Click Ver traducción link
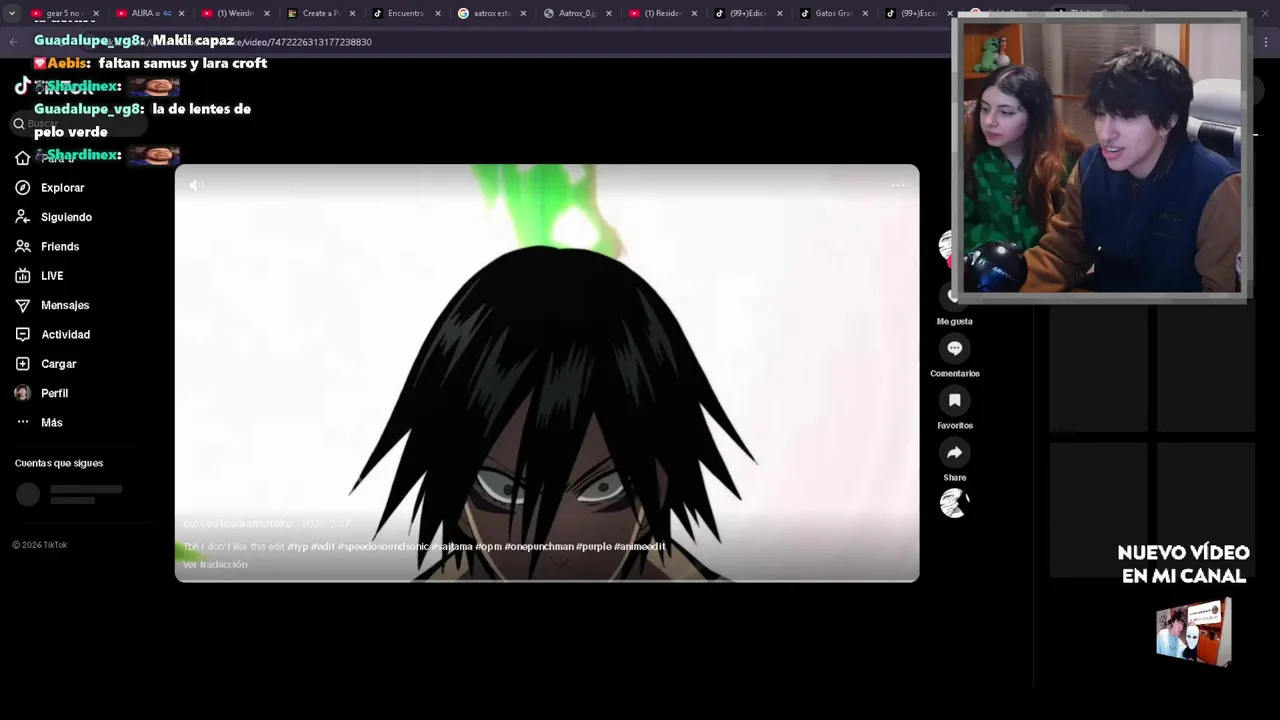 coord(215,564)
